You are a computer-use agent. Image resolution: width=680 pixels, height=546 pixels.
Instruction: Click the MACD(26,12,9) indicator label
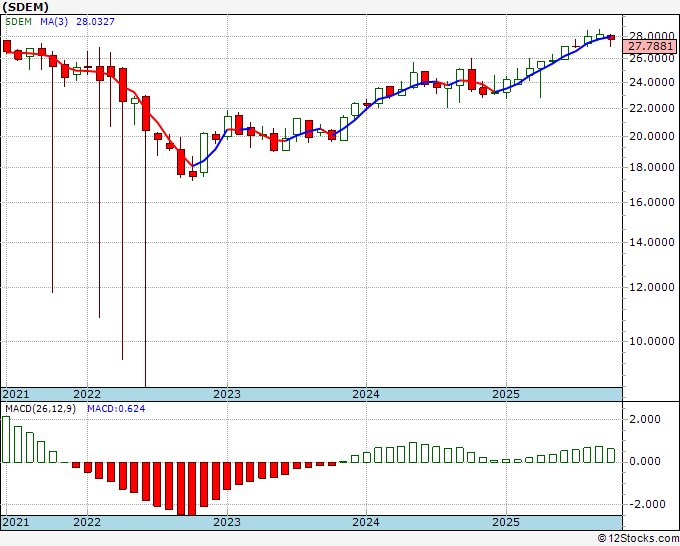coord(40,409)
